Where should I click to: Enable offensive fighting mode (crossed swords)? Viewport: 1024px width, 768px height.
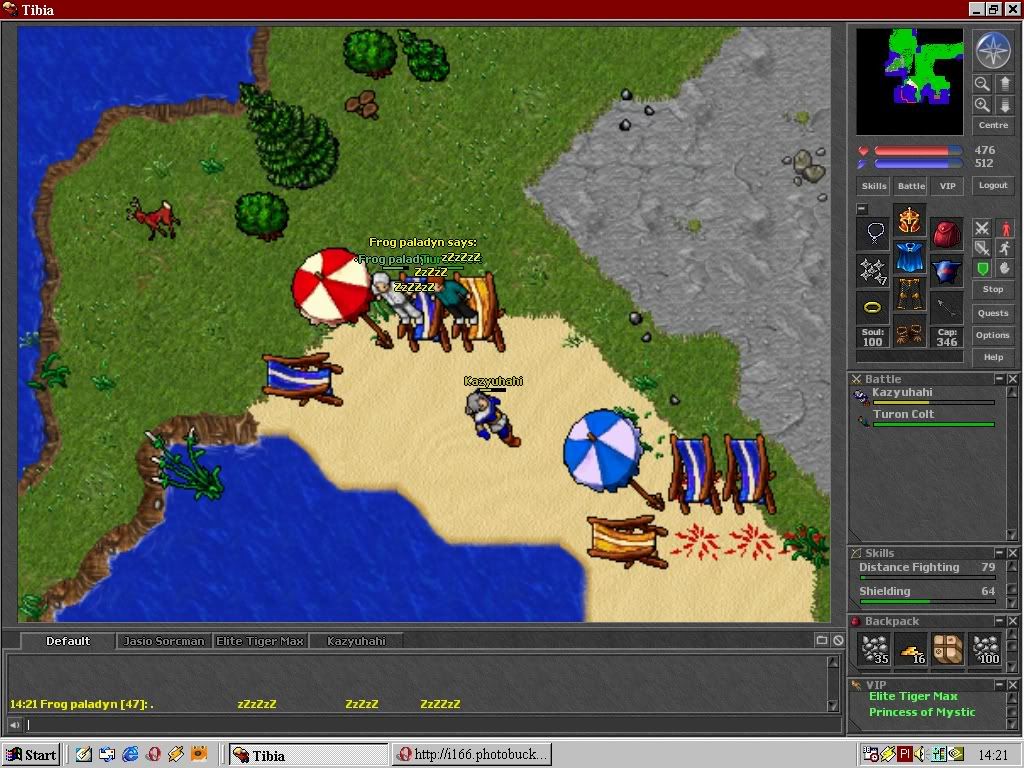982,228
